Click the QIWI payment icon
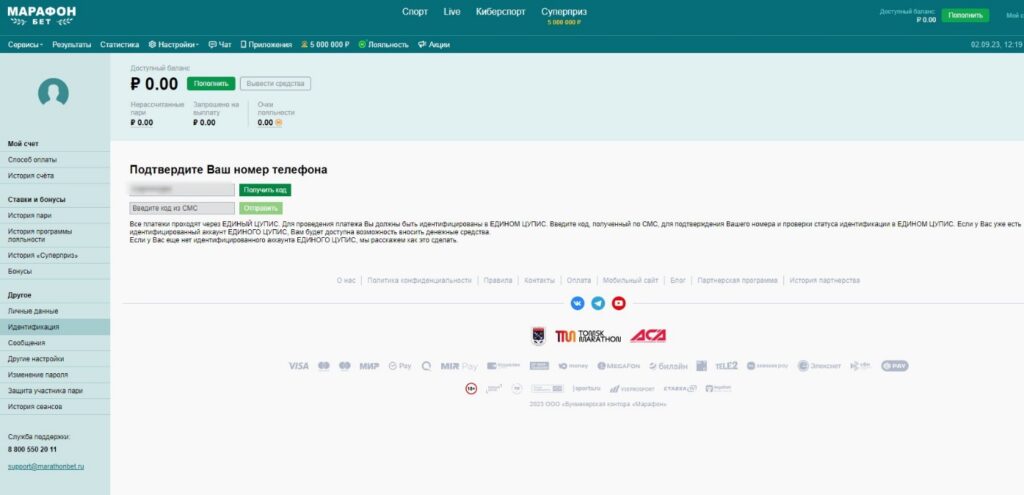 coord(426,366)
